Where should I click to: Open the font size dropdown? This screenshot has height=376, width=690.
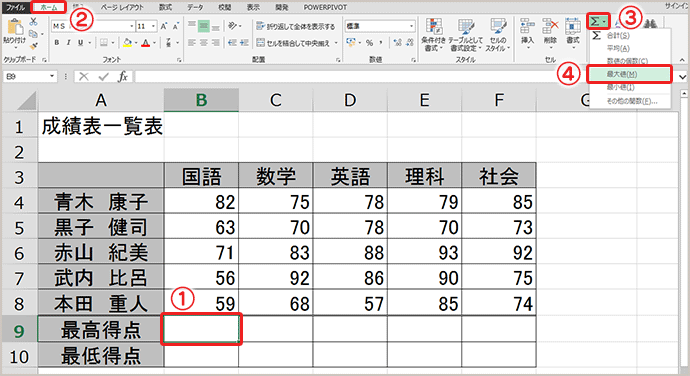153,26
